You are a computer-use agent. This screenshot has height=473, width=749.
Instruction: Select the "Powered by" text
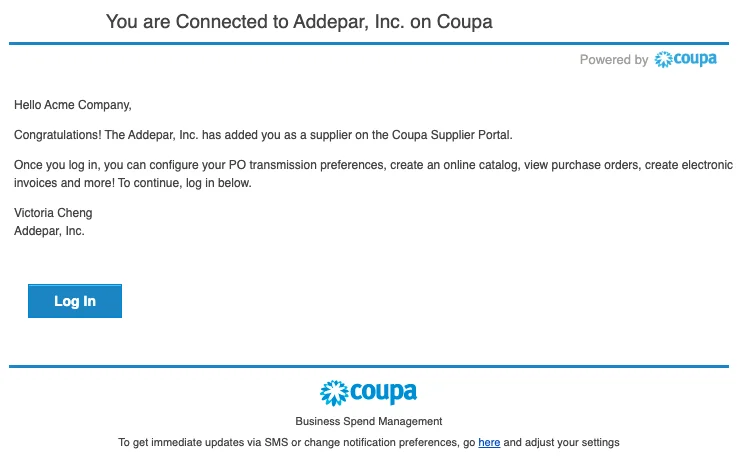tap(614, 60)
